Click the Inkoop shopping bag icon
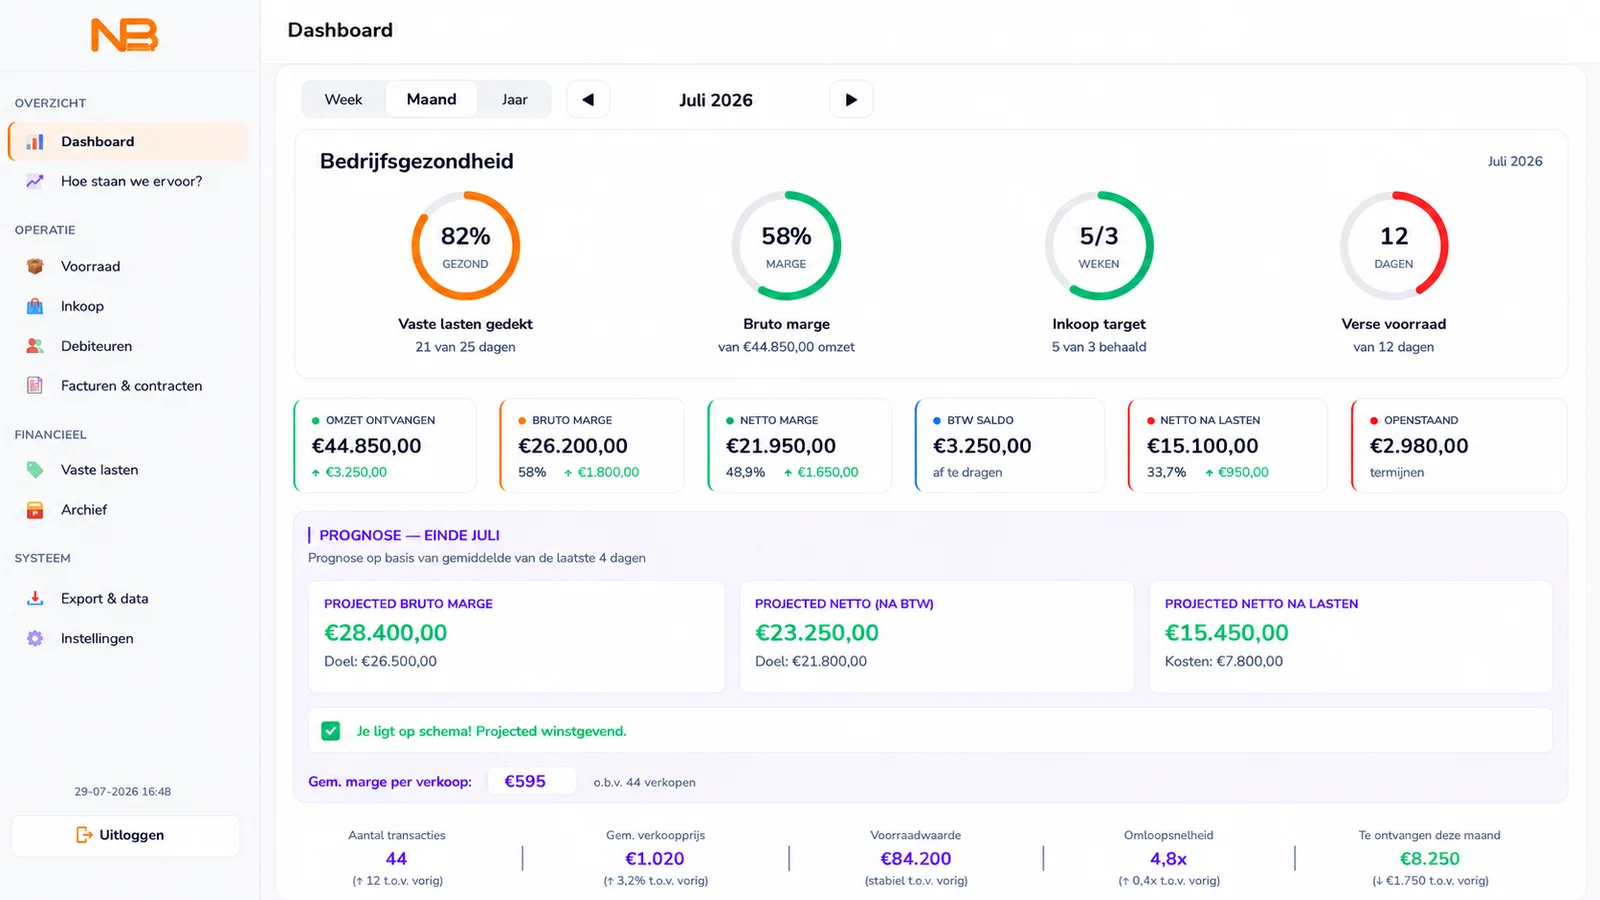 coord(35,306)
